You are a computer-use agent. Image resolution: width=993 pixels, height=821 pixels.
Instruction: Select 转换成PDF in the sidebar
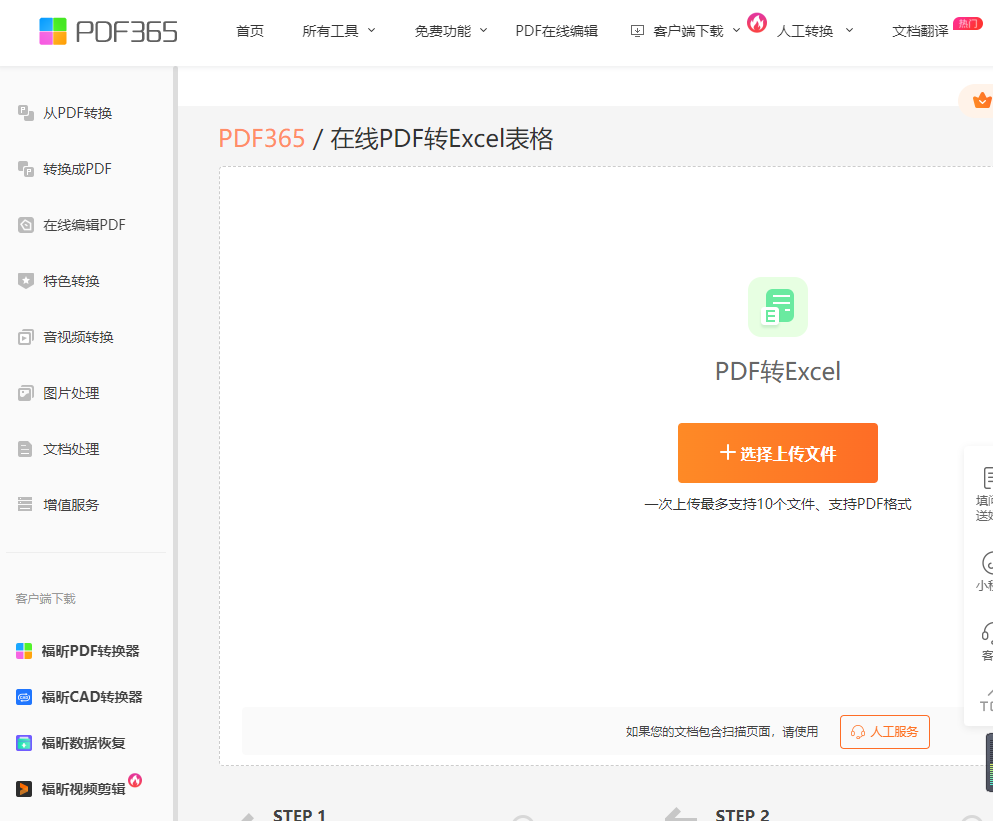click(77, 169)
